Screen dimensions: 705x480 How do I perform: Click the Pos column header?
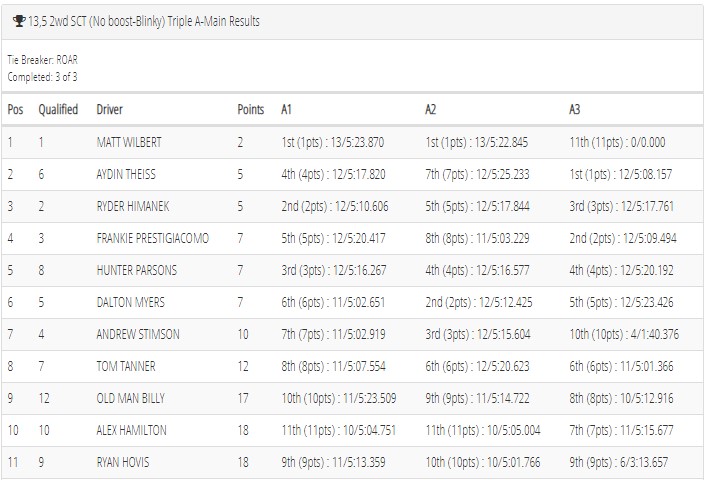click(15, 109)
